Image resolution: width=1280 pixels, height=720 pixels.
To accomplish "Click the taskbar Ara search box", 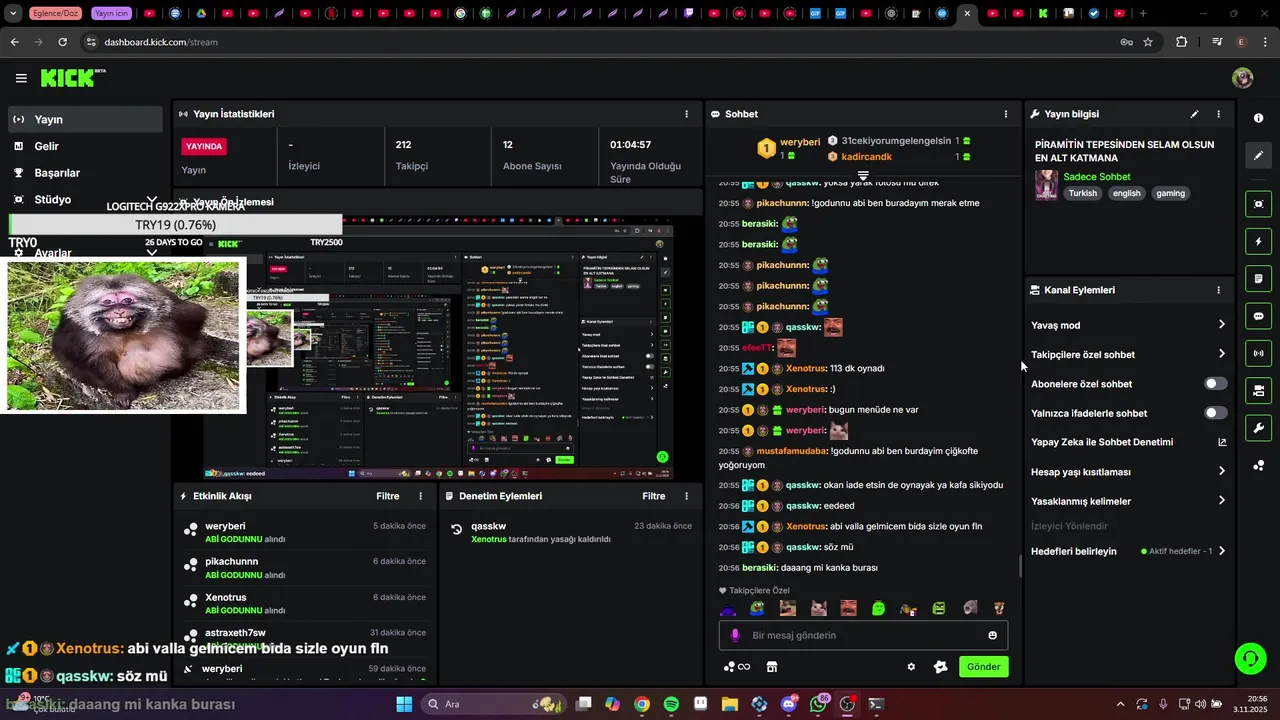I will [492, 704].
